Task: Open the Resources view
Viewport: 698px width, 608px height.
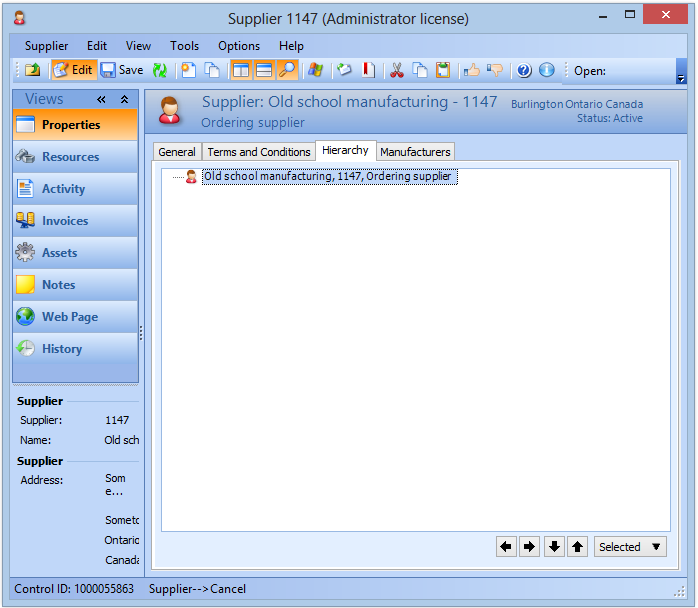Action: 75,157
